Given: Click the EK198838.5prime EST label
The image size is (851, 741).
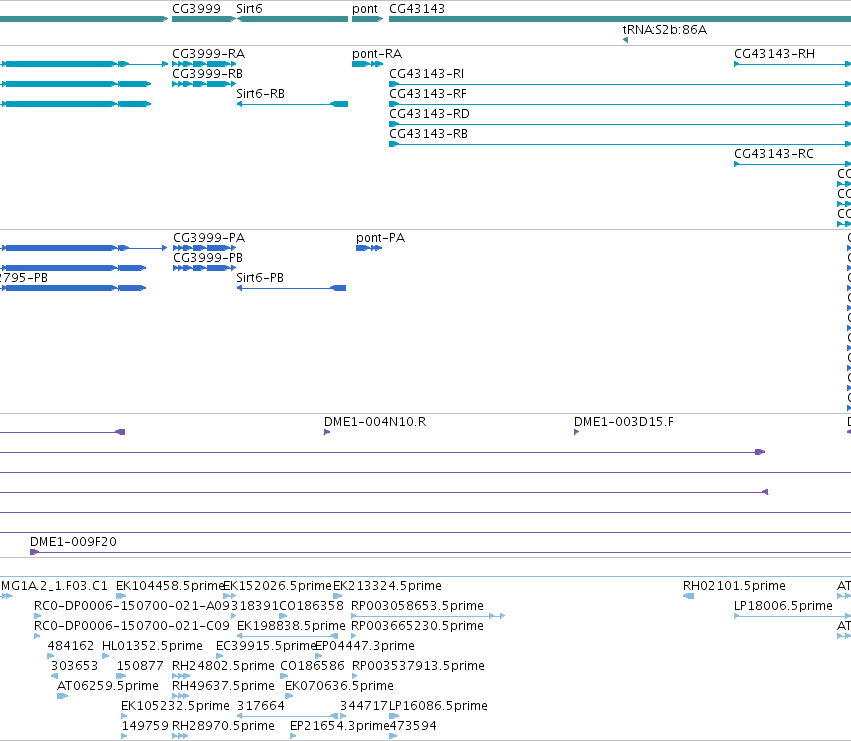Looking at the screenshot, I should coord(291,626).
